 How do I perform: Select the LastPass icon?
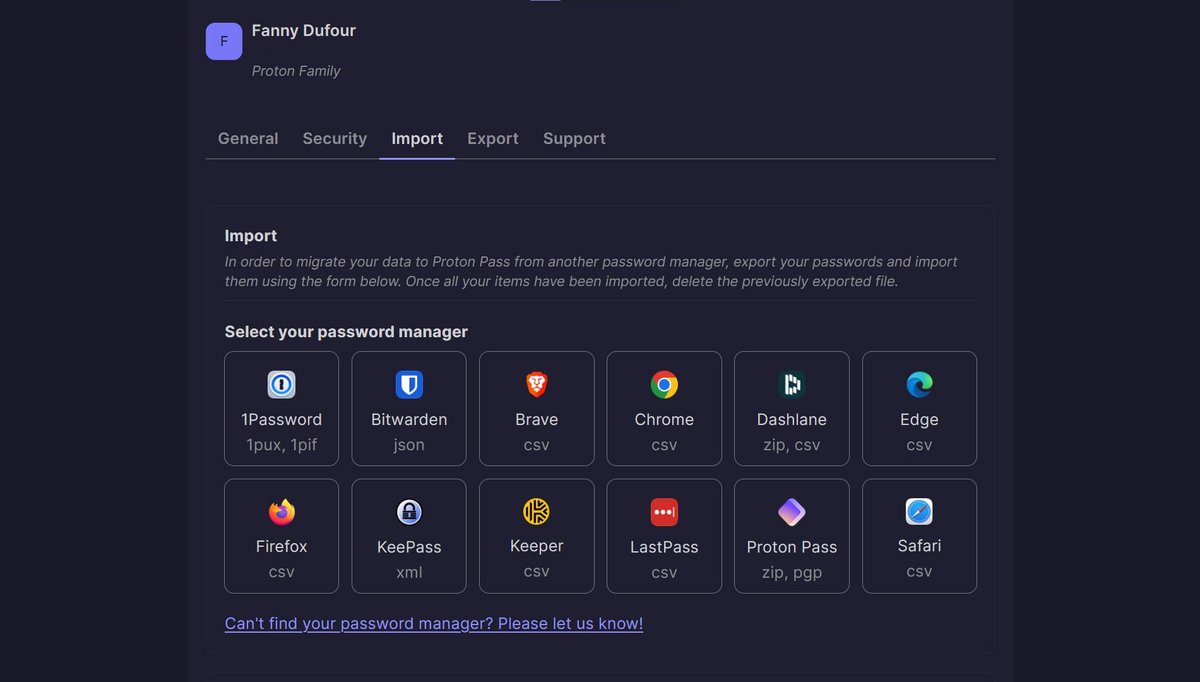tap(664, 512)
